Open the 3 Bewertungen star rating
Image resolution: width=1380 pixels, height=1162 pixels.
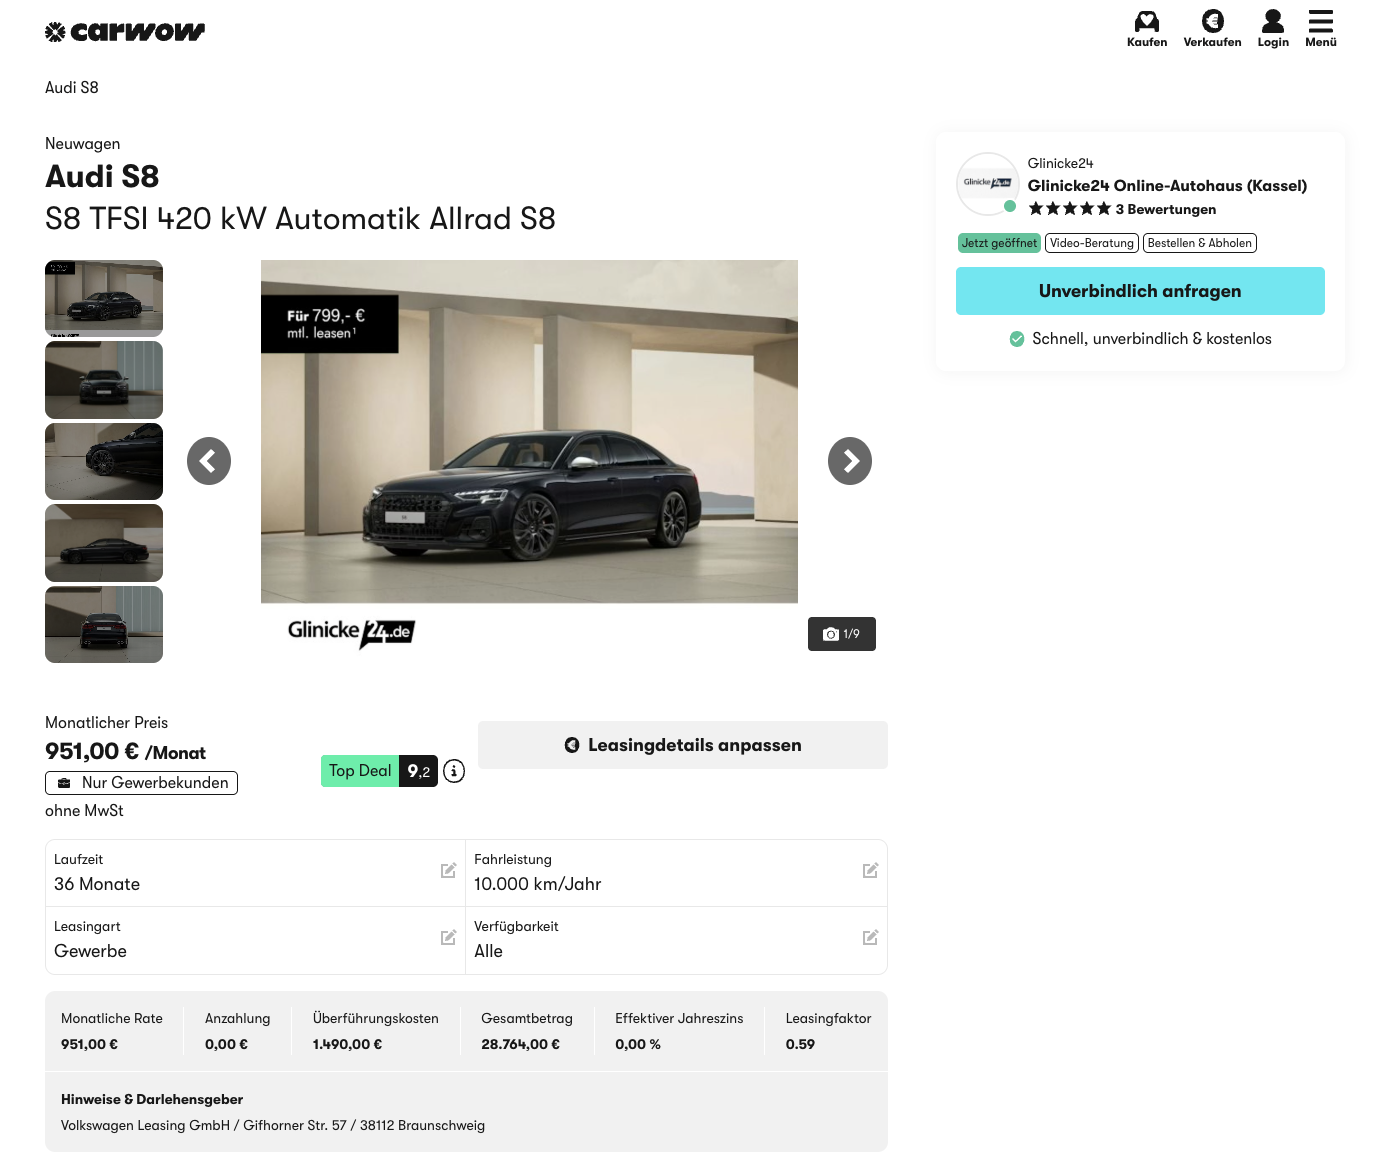[x=1122, y=209]
